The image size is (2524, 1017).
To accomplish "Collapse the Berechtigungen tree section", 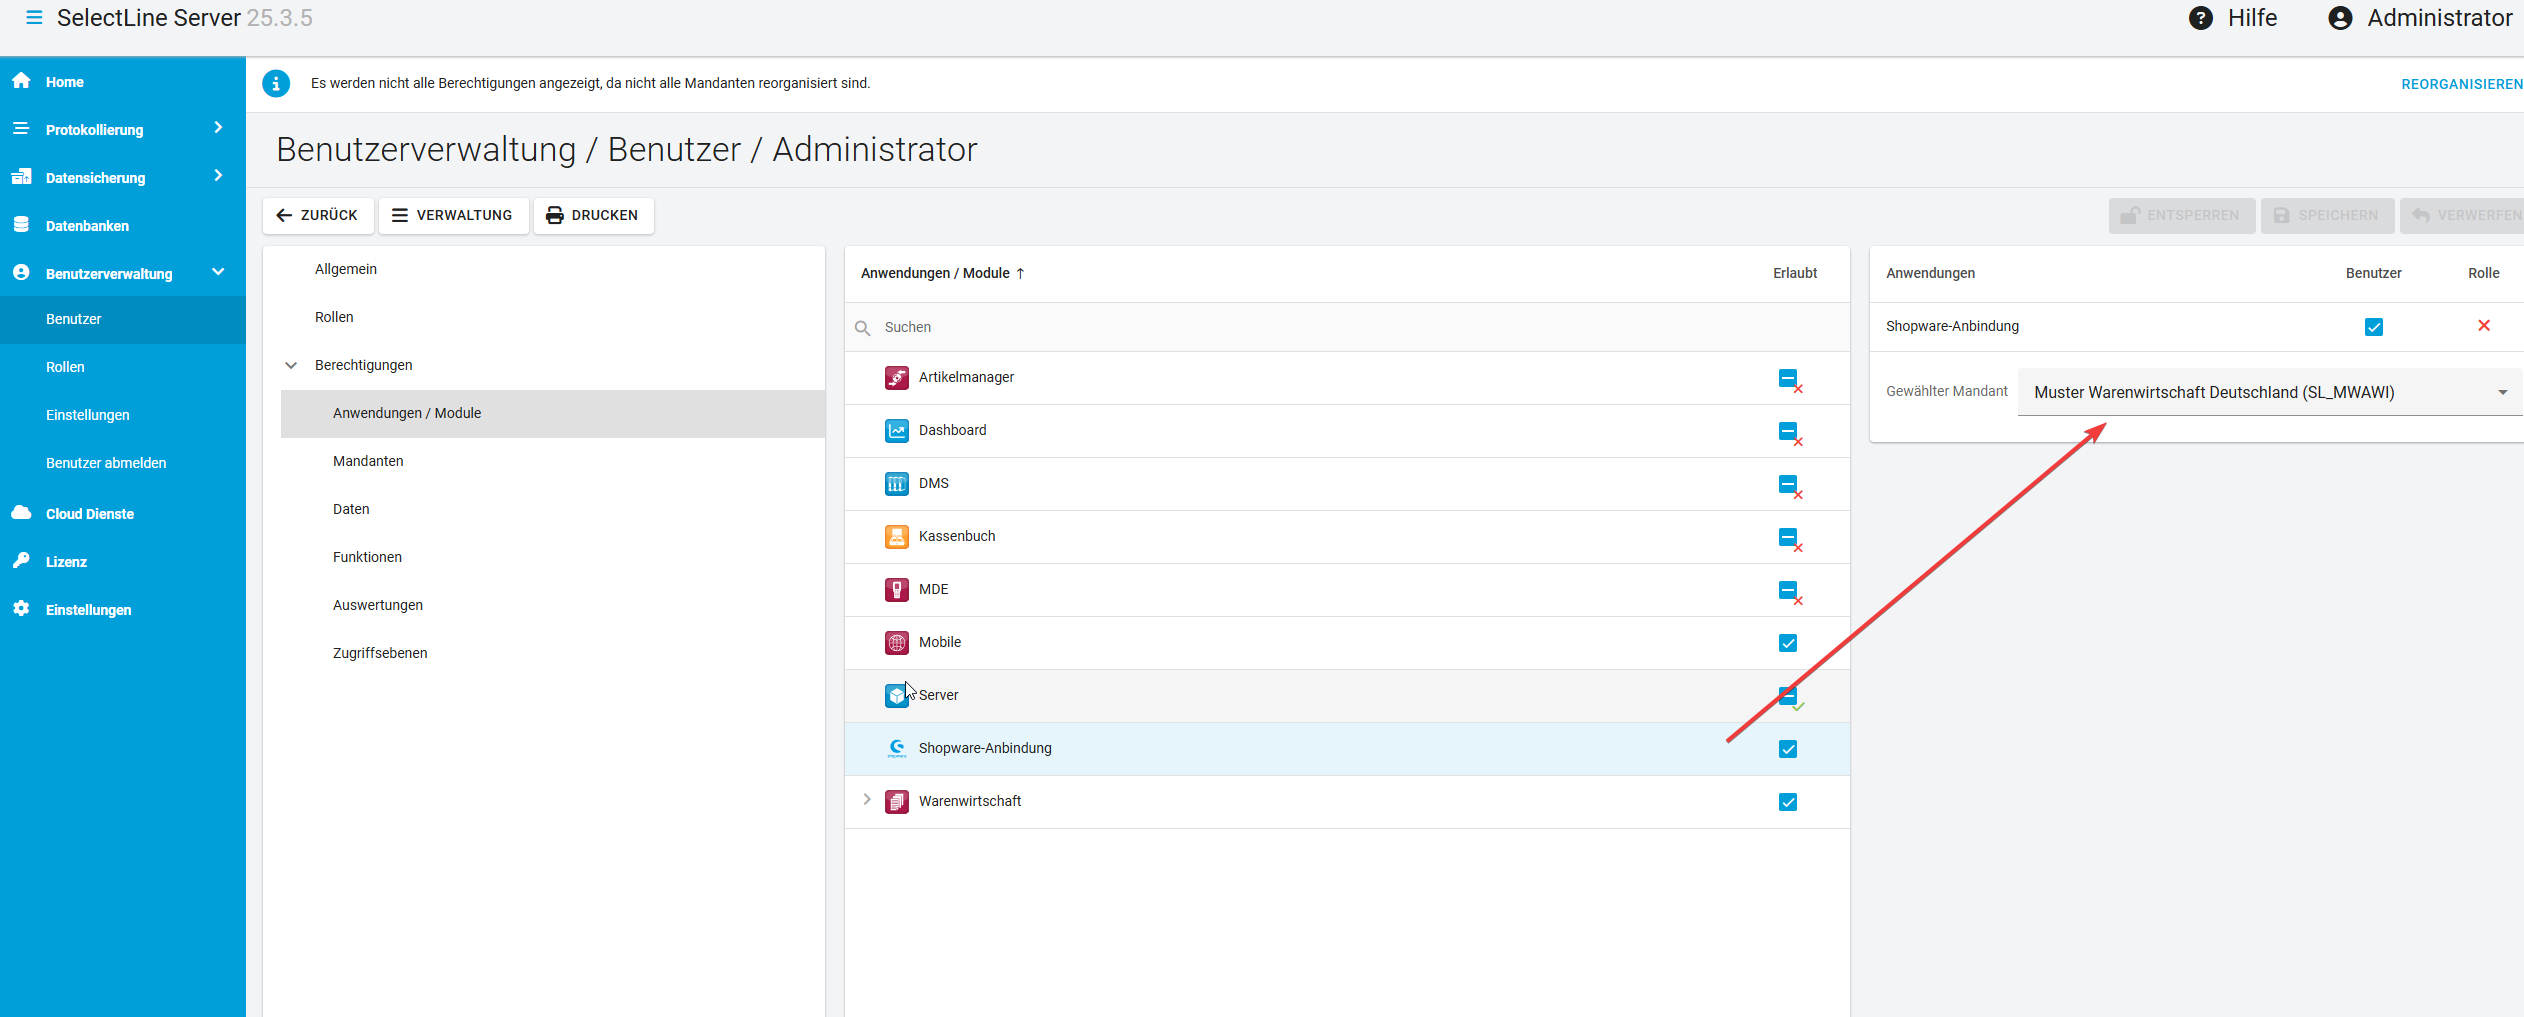I will 291,366.
